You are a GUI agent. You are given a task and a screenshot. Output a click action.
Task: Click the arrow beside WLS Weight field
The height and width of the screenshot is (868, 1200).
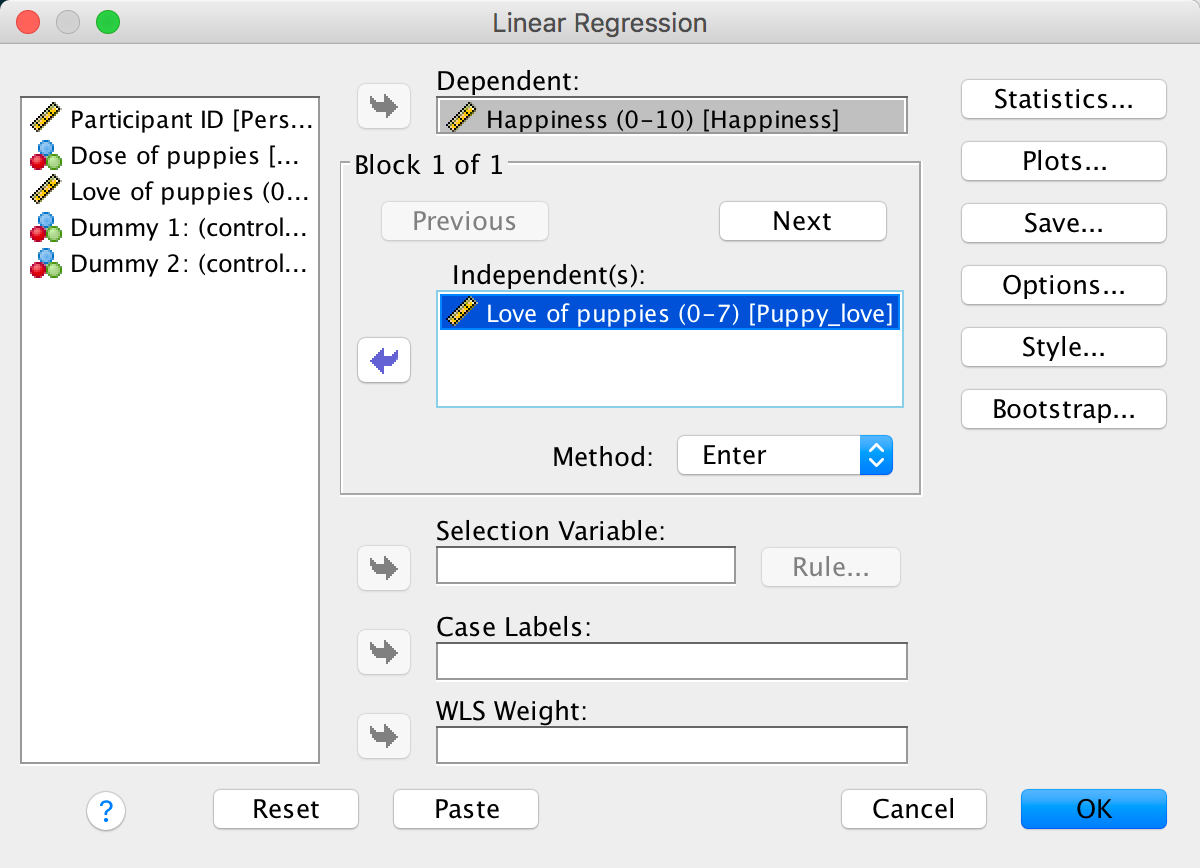click(x=384, y=736)
